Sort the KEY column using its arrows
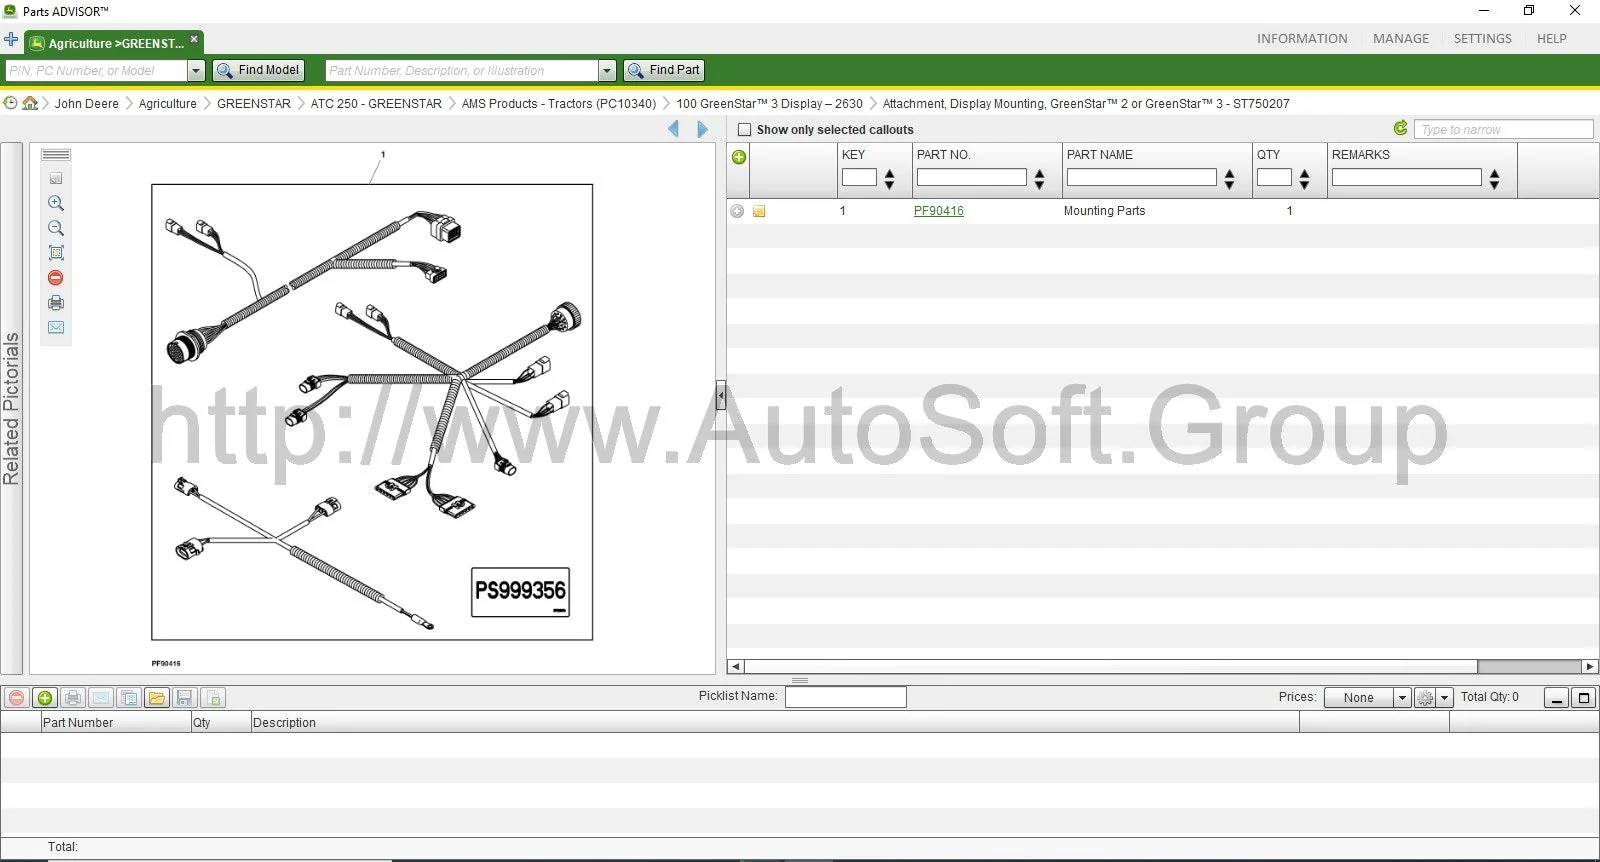1600x862 pixels. click(889, 179)
